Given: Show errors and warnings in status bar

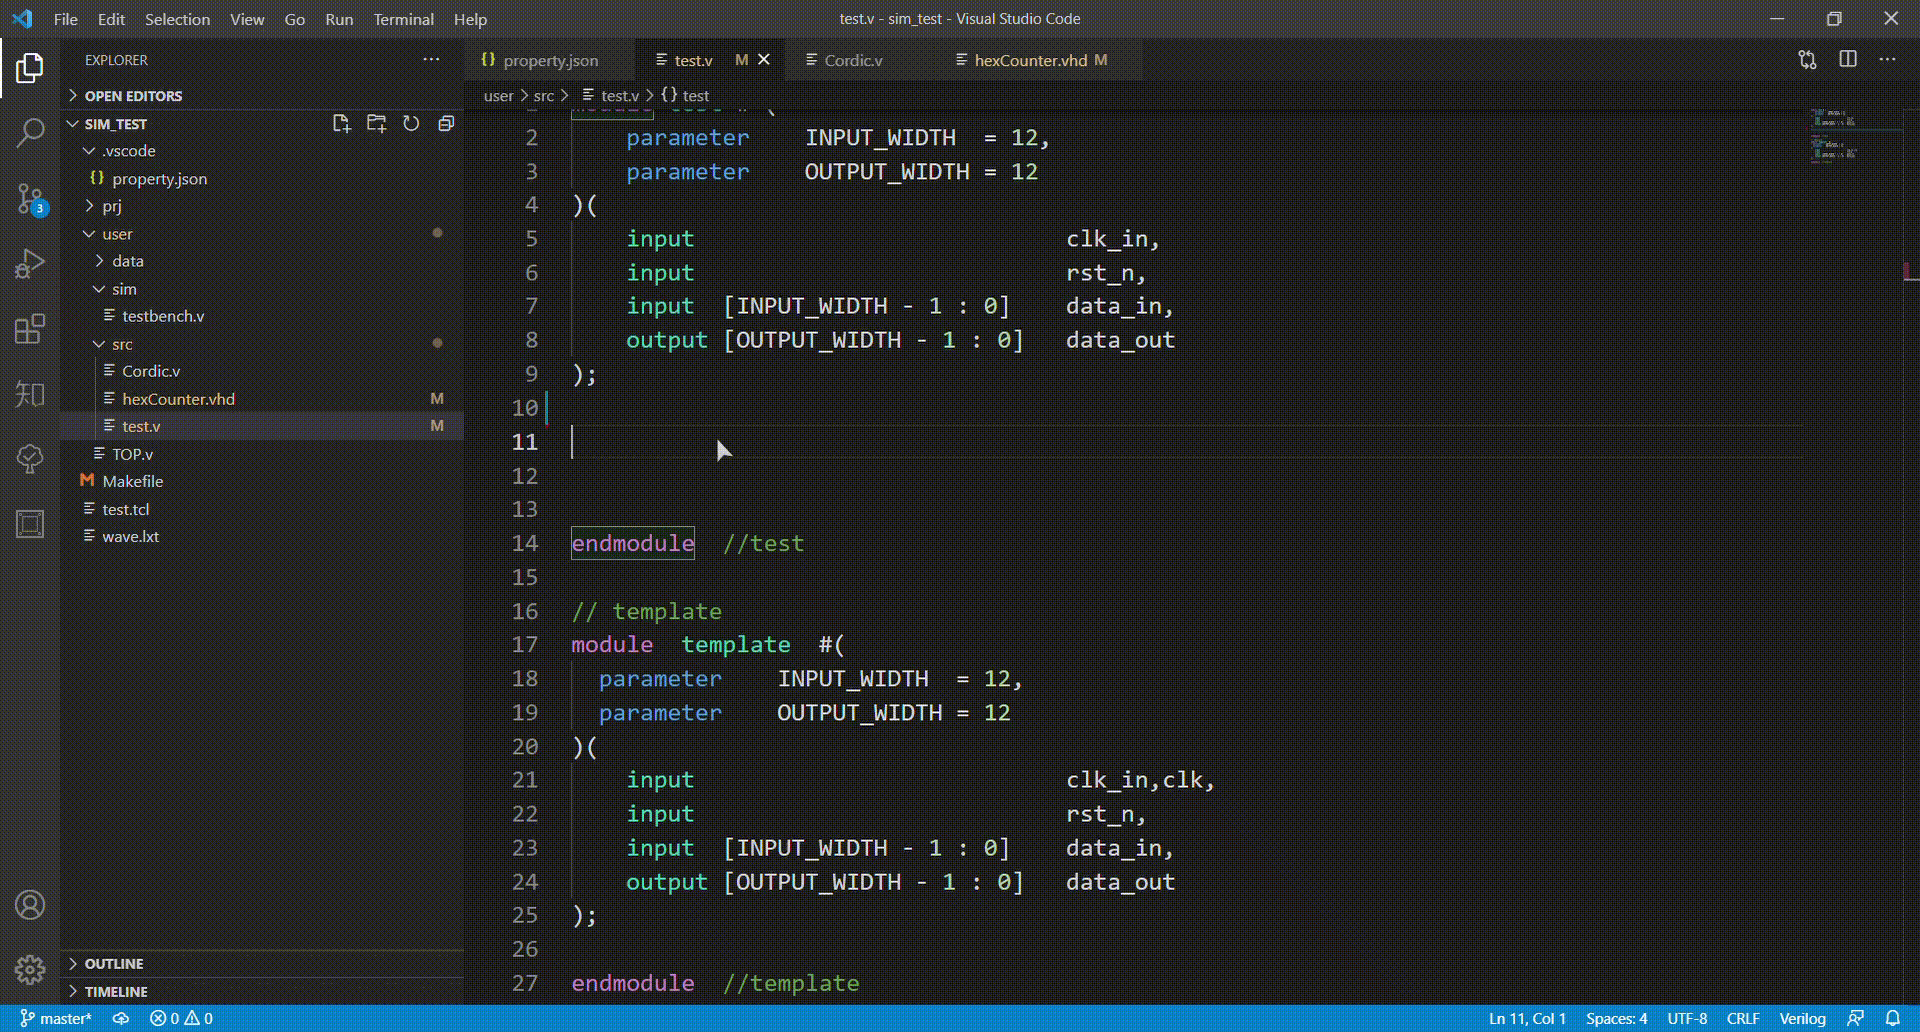Looking at the screenshot, I should [181, 1018].
